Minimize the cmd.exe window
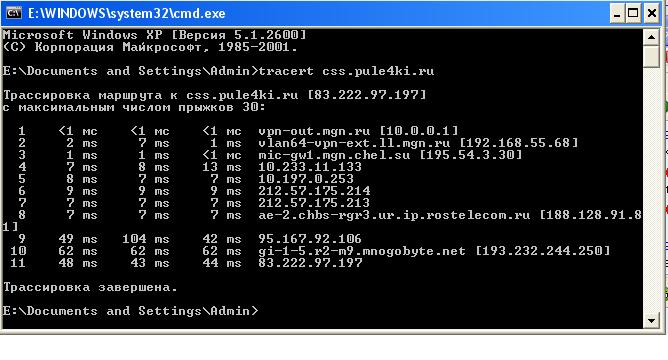 616,13
